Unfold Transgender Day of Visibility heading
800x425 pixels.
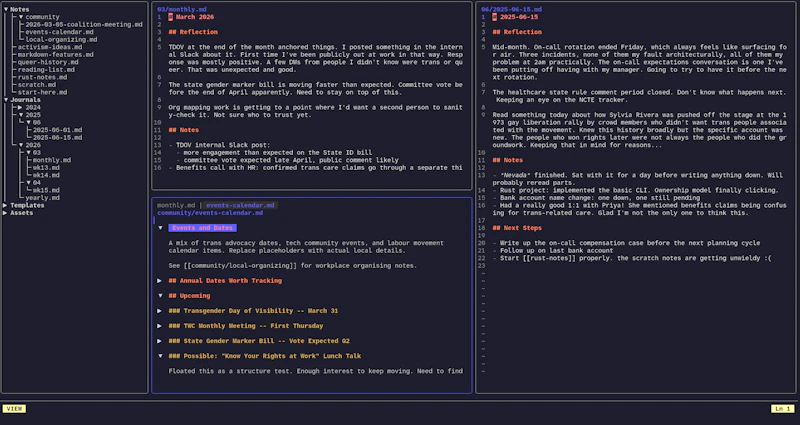click(x=160, y=311)
